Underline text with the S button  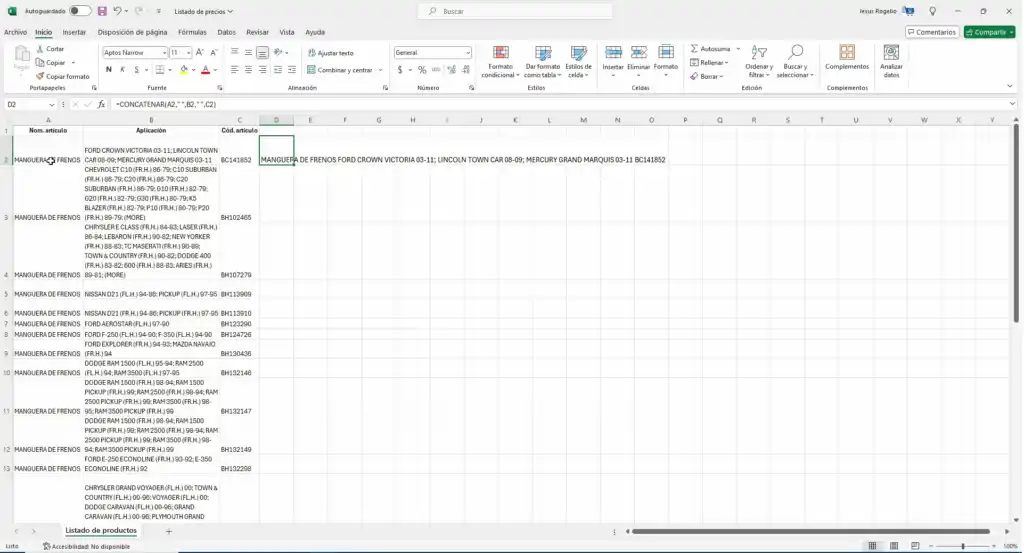tap(136, 70)
